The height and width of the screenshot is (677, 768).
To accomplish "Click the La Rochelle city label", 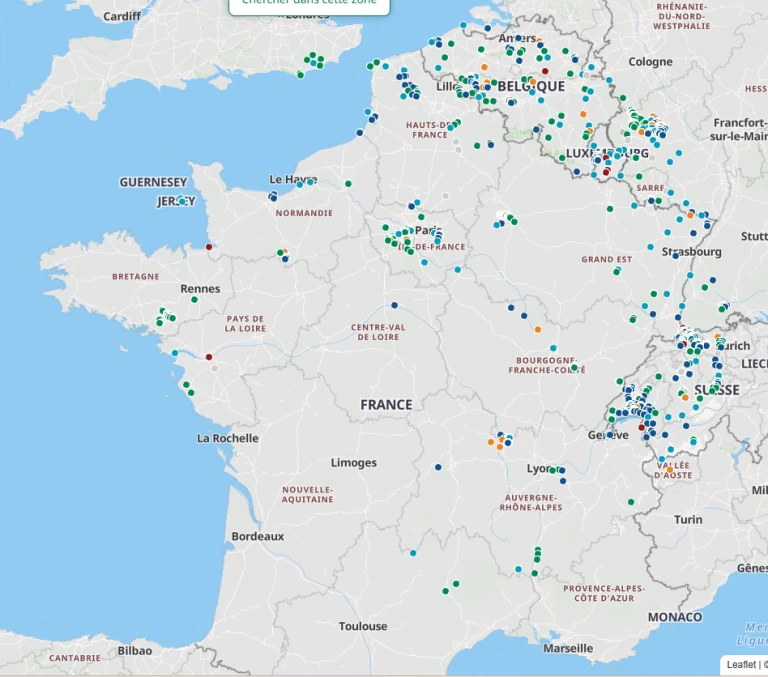I will click(228, 438).
